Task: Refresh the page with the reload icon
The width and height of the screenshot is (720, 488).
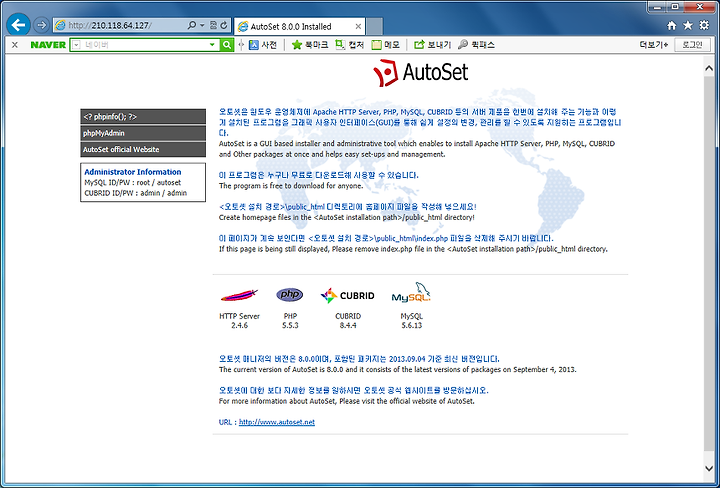Action: [x=224, y=25]
